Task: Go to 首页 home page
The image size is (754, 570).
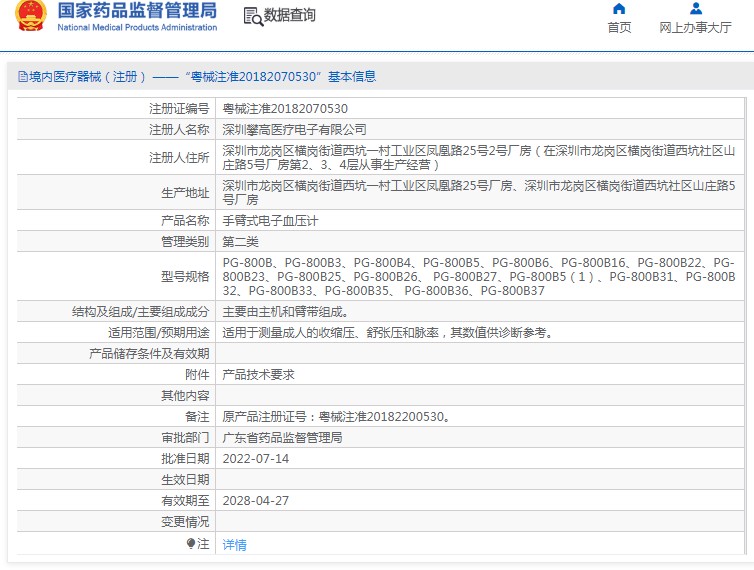Action: [x=619, y=27]
